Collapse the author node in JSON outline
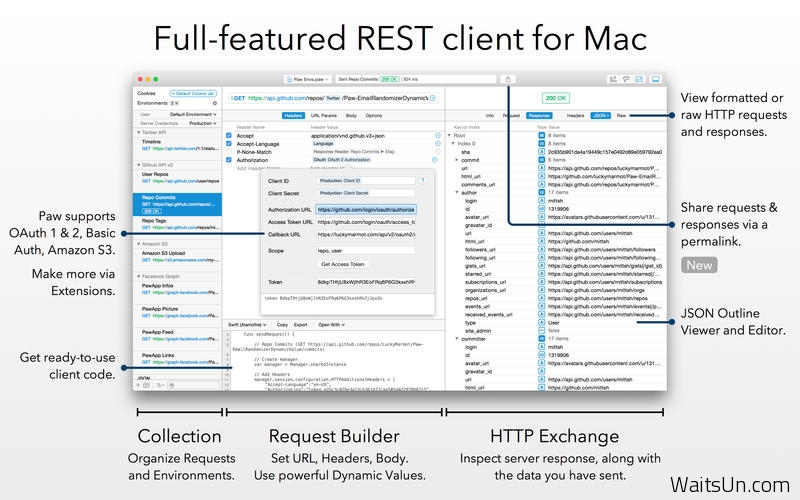800x500 pixels. click(x=457, y=192)
